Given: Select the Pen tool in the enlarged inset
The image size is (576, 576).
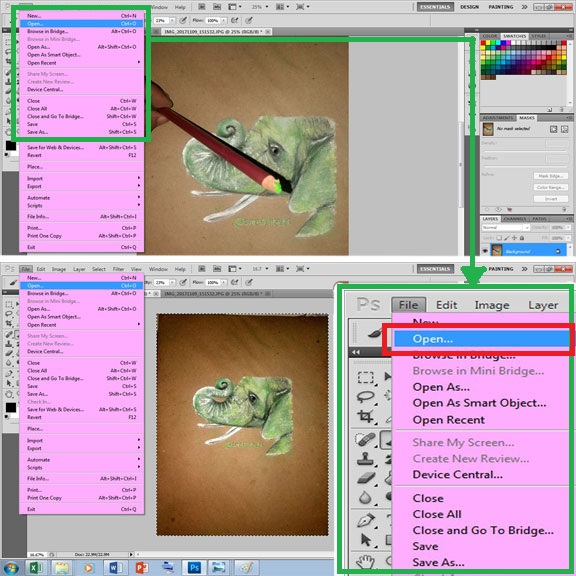Looking at the screenshot, I should [366, 520].
